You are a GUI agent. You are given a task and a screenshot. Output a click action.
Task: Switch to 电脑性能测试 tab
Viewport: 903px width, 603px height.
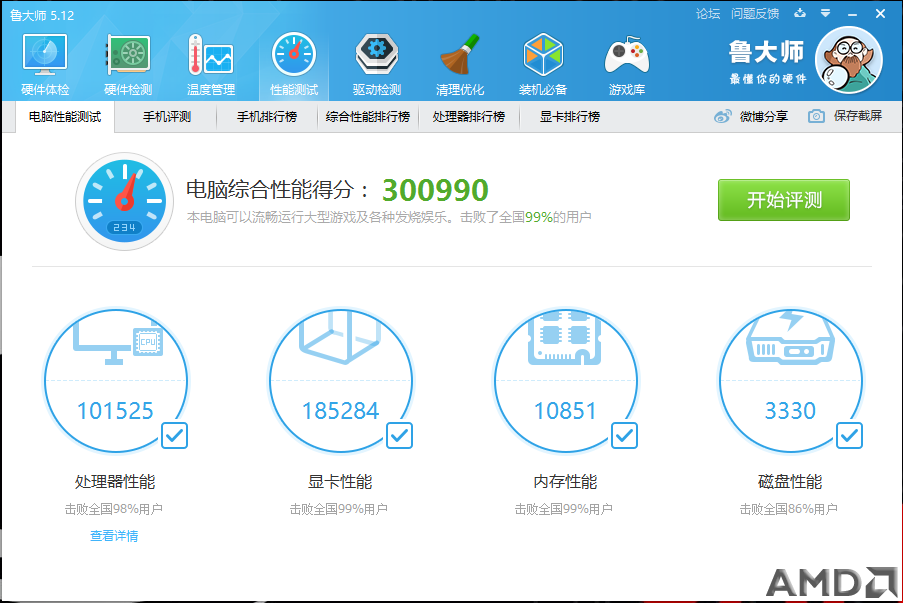click(x=65, y=117)
